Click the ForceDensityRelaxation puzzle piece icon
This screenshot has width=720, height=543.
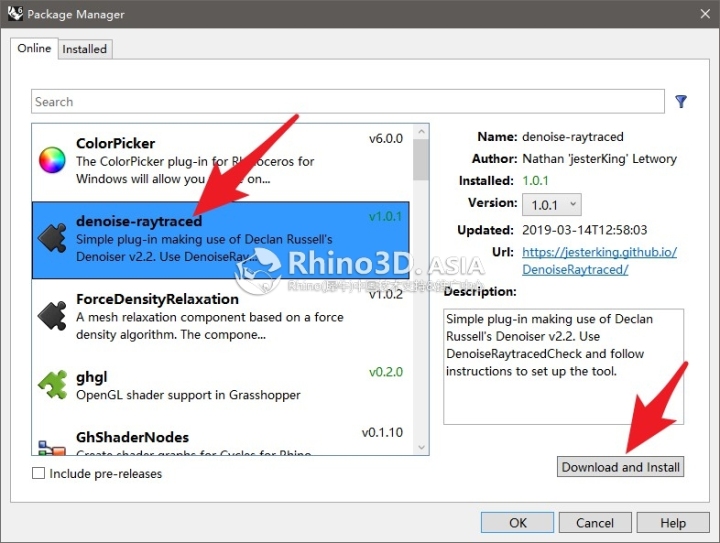coord(52,315)
